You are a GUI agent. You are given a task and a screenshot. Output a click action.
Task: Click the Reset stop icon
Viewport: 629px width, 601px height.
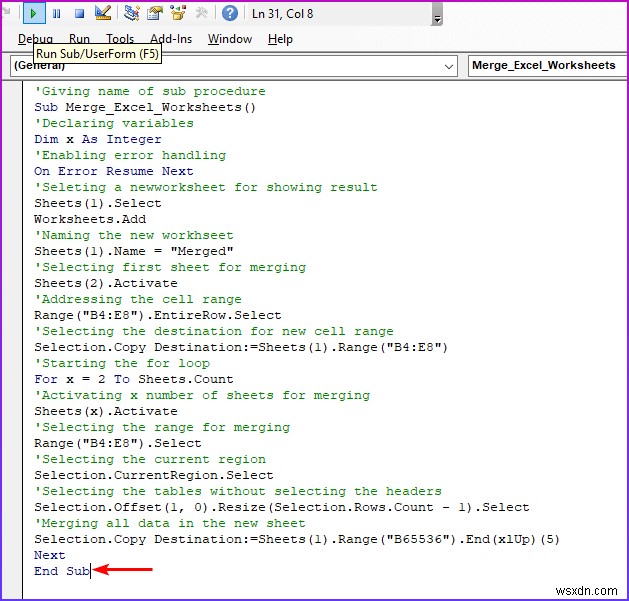click(79, 14)
